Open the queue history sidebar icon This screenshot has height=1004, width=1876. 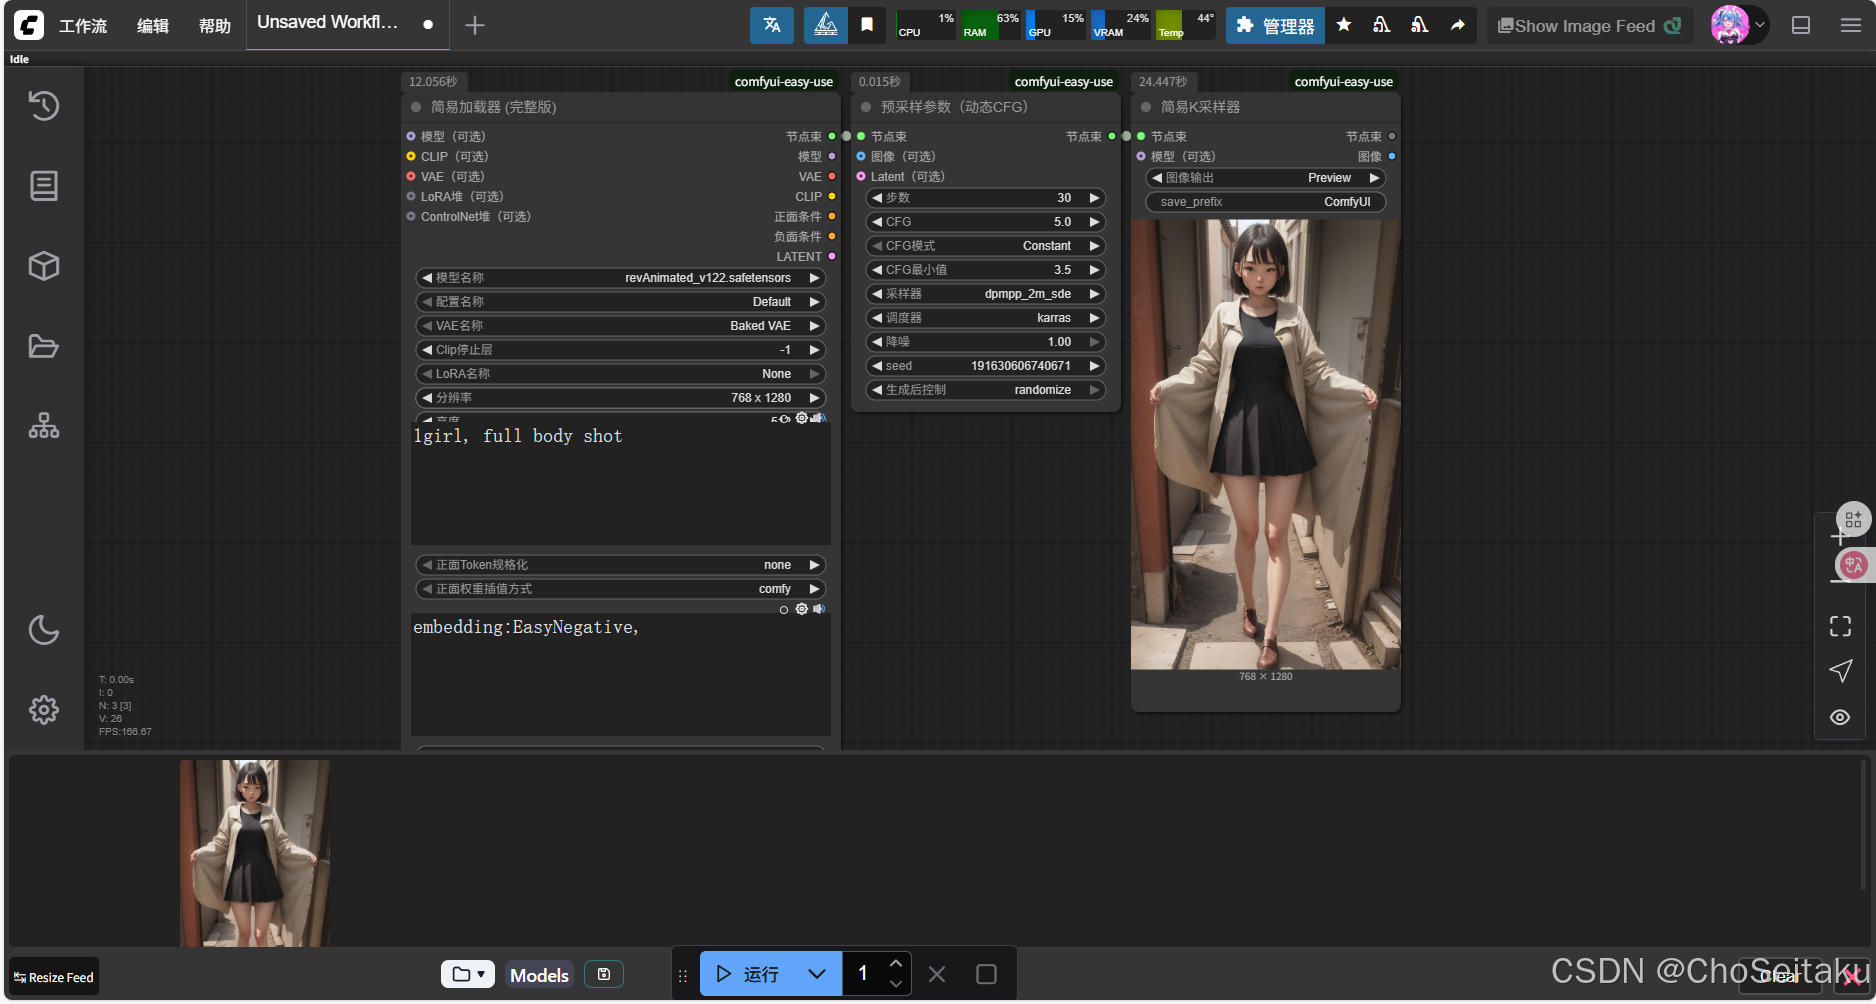43,106
